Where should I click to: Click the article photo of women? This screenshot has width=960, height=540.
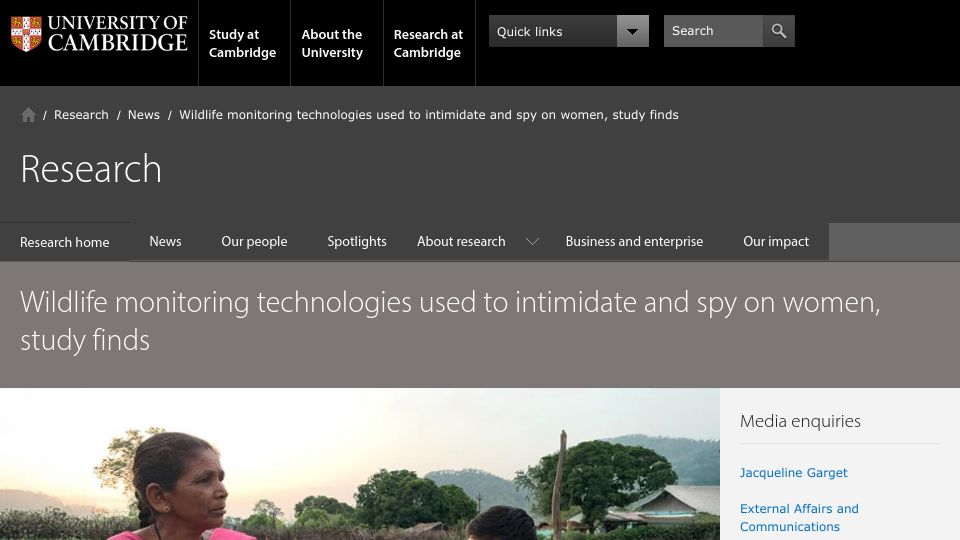[x=360, y=464]
